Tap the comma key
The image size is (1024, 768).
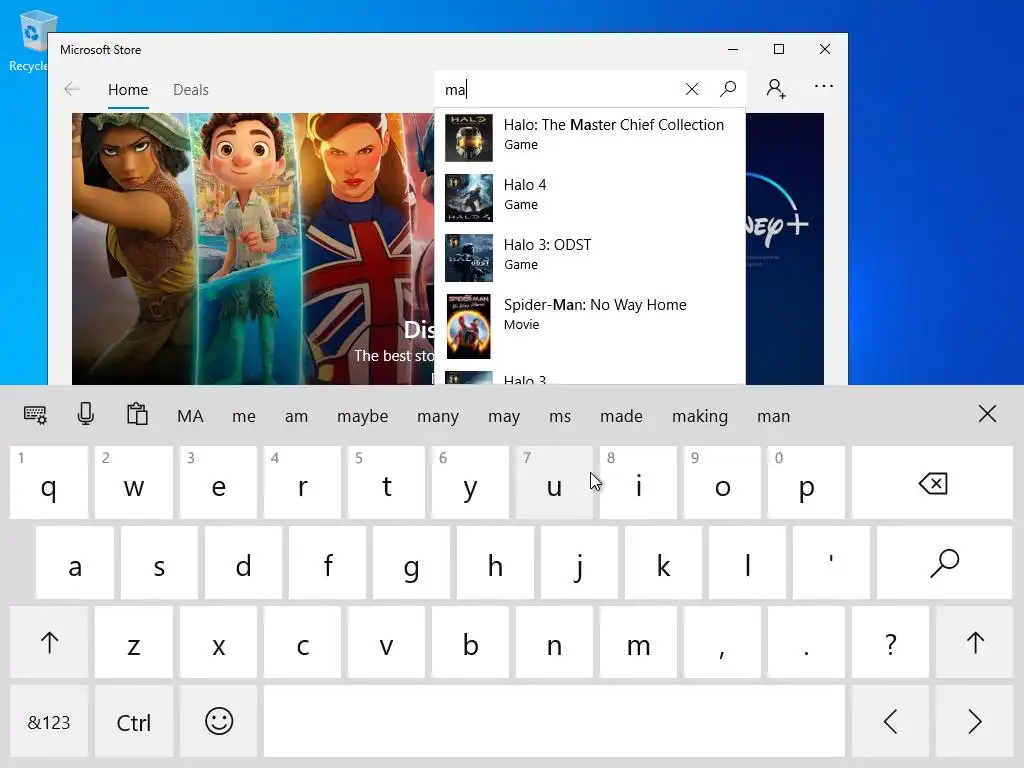[x=722, y=643]
